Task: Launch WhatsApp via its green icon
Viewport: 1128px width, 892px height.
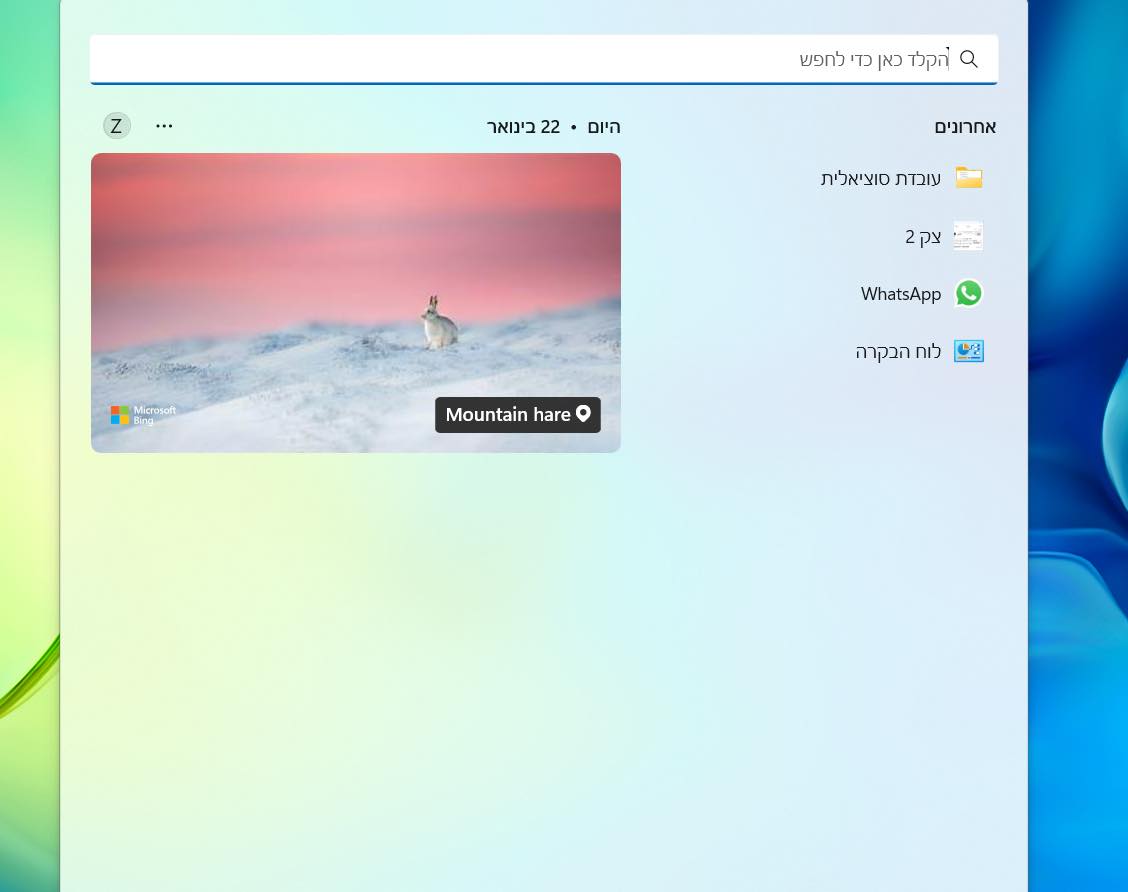Action: pos(968,293)
